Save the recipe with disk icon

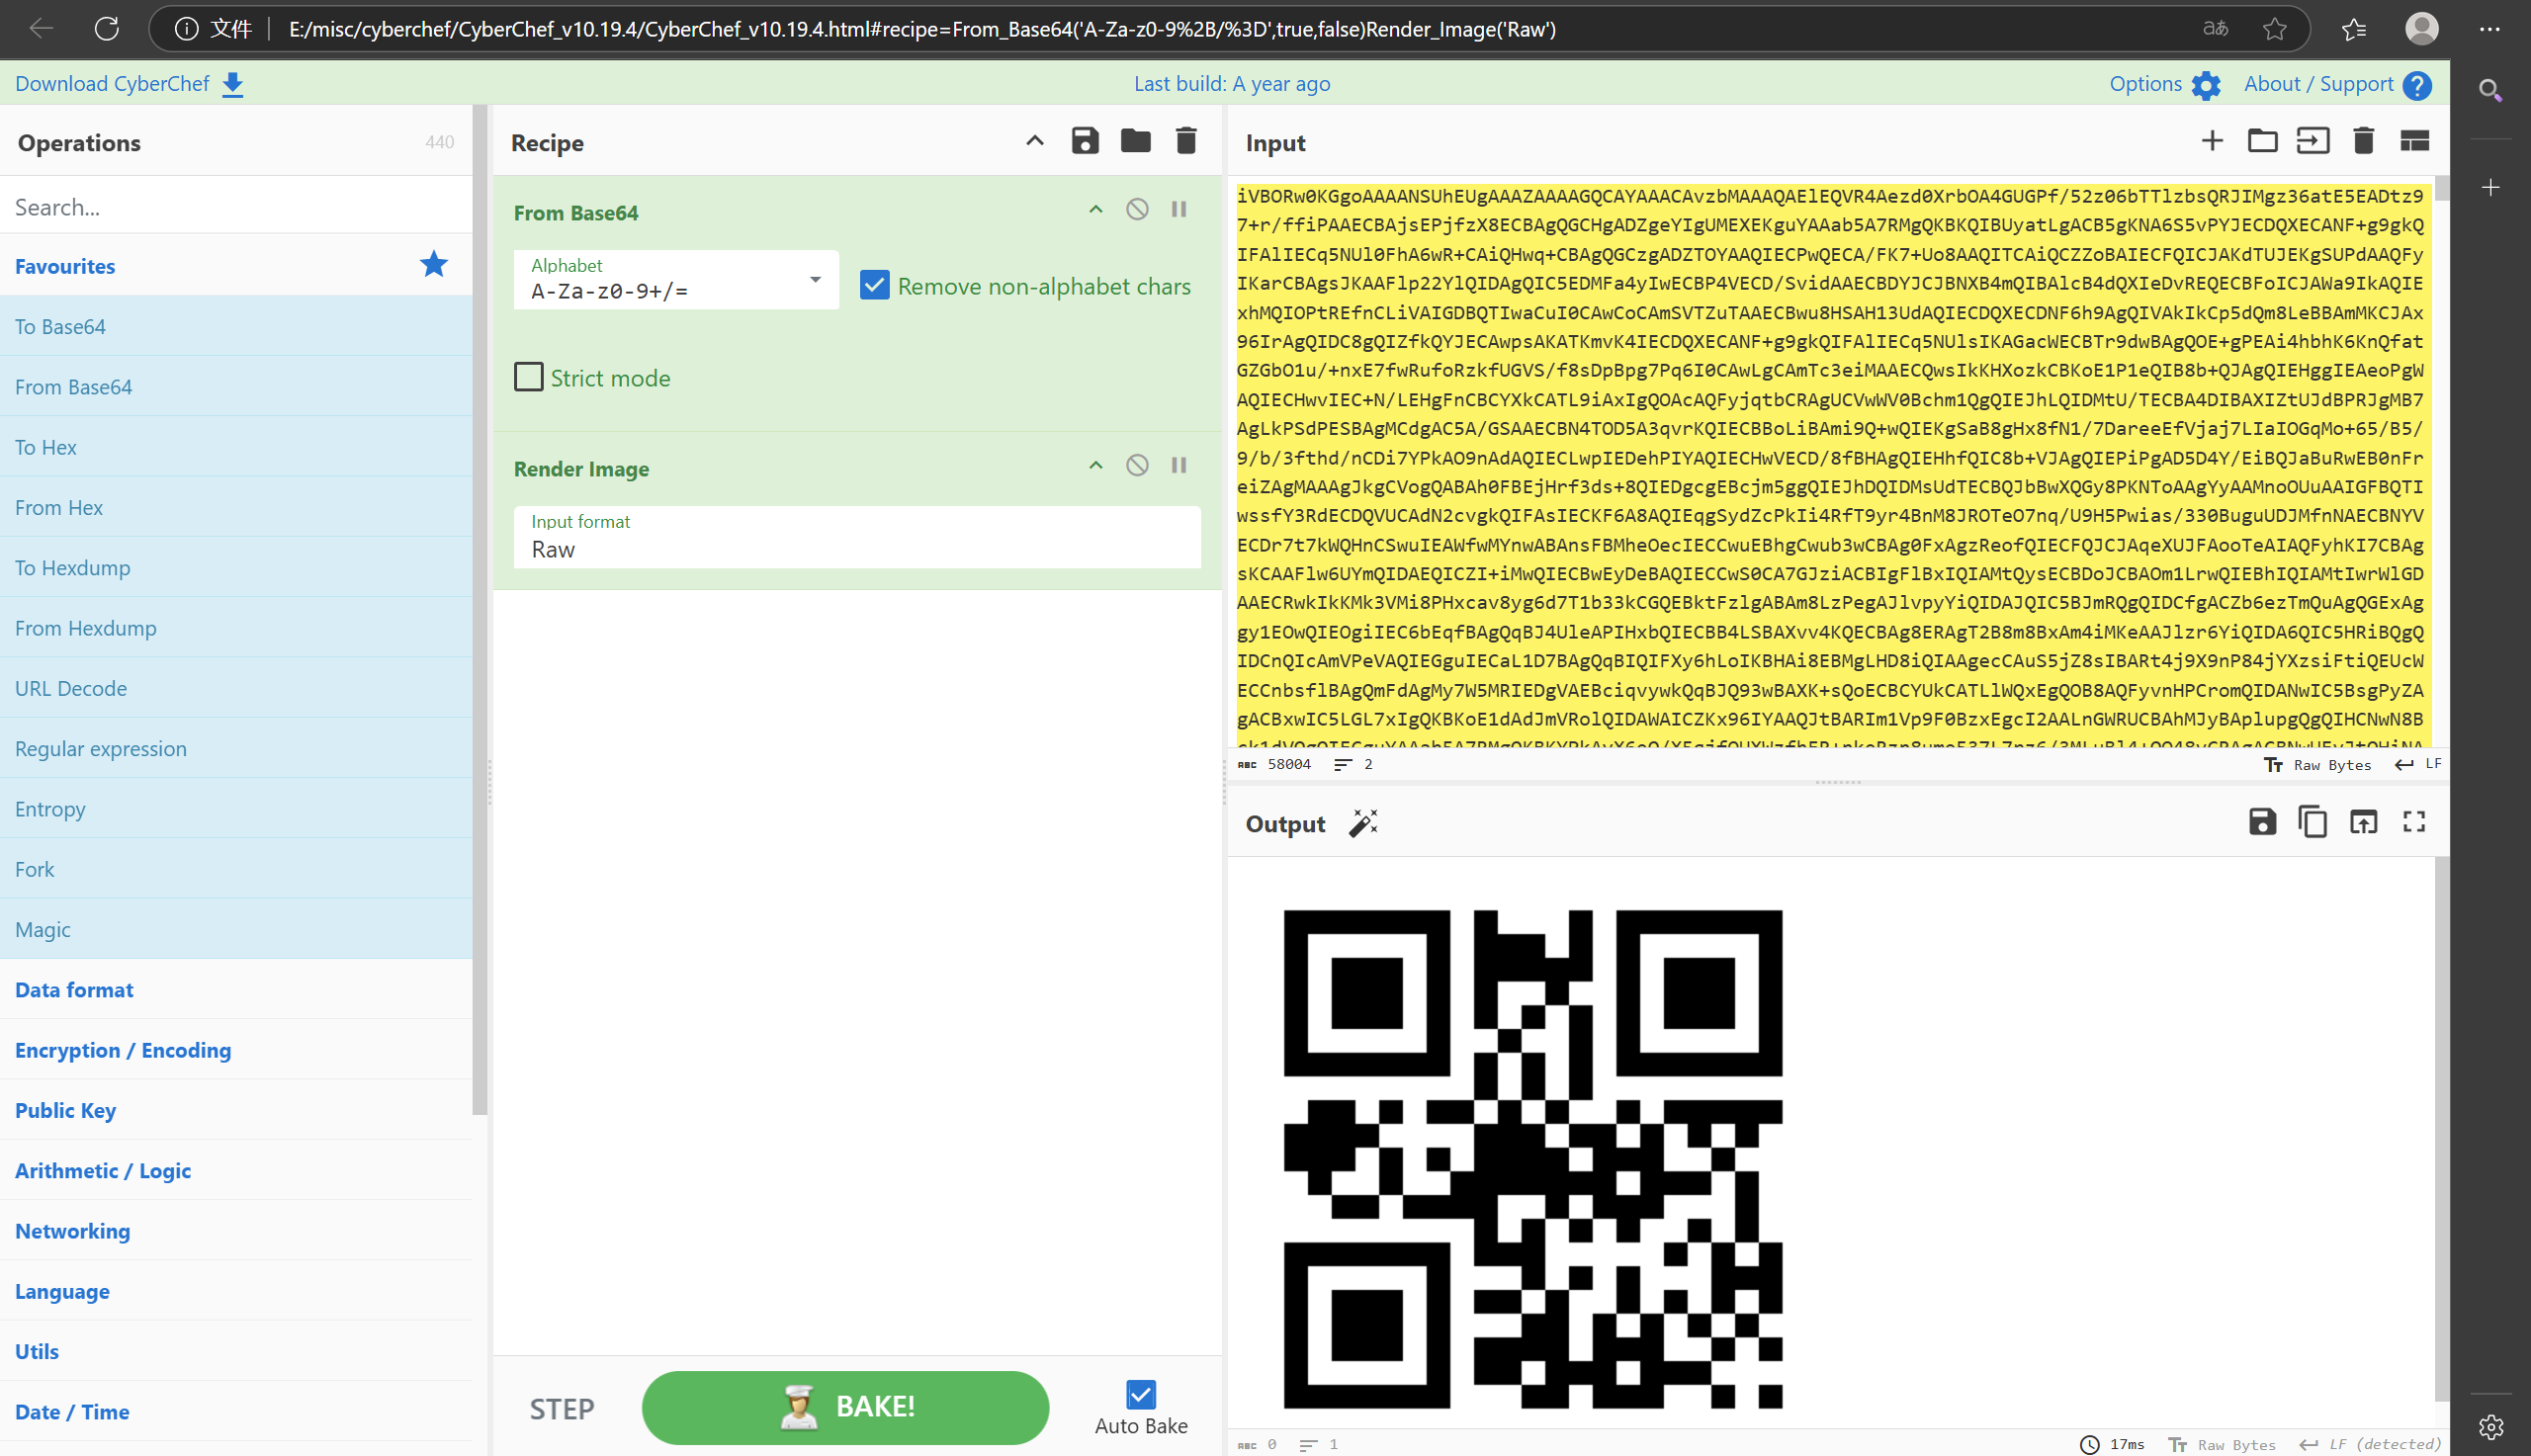click(x=1085, y=141)
